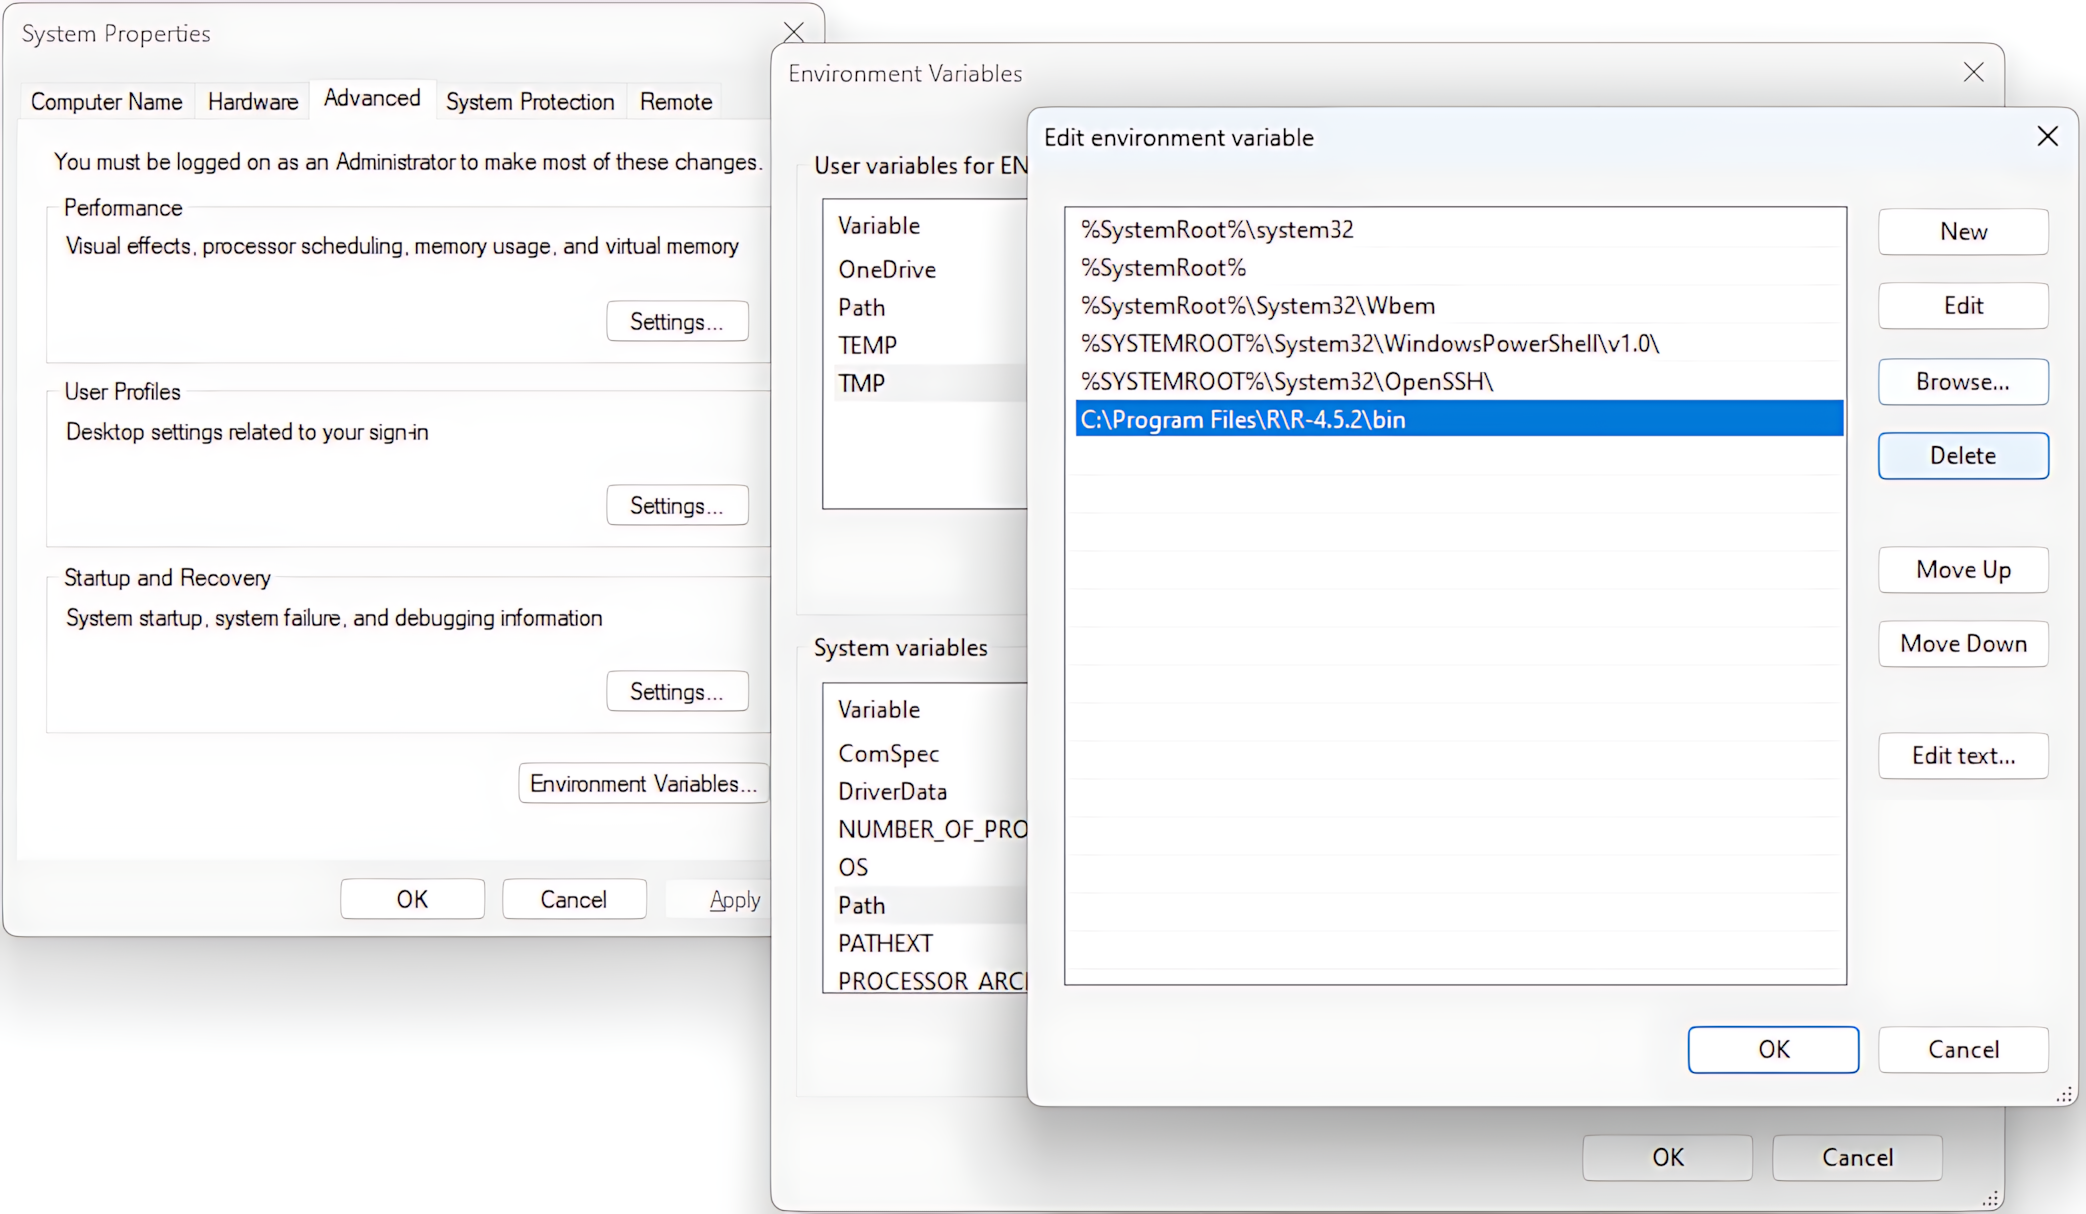Open Edit text... mode
The width and height of the screenshot is (2086, 1214).
point(1962,756)
